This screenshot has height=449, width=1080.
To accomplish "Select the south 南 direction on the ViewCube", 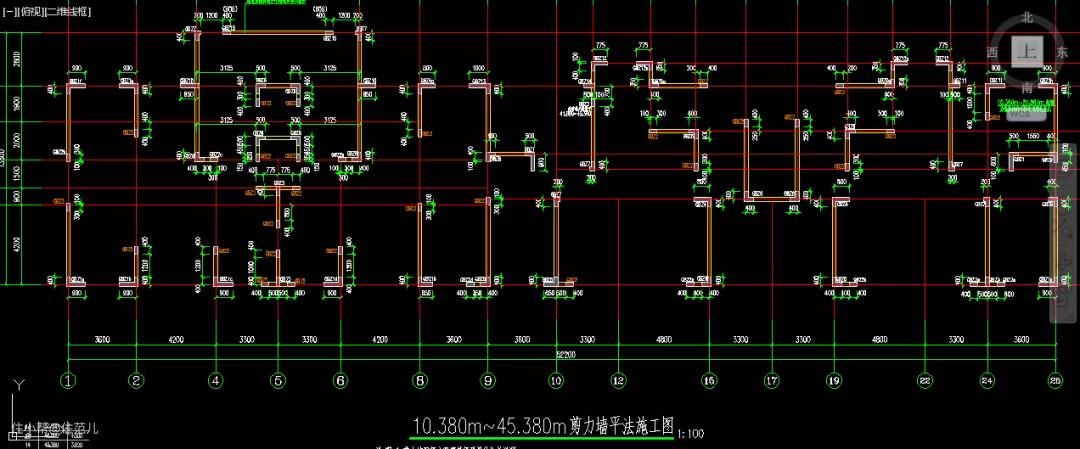I will click(x=1025, y=88).
